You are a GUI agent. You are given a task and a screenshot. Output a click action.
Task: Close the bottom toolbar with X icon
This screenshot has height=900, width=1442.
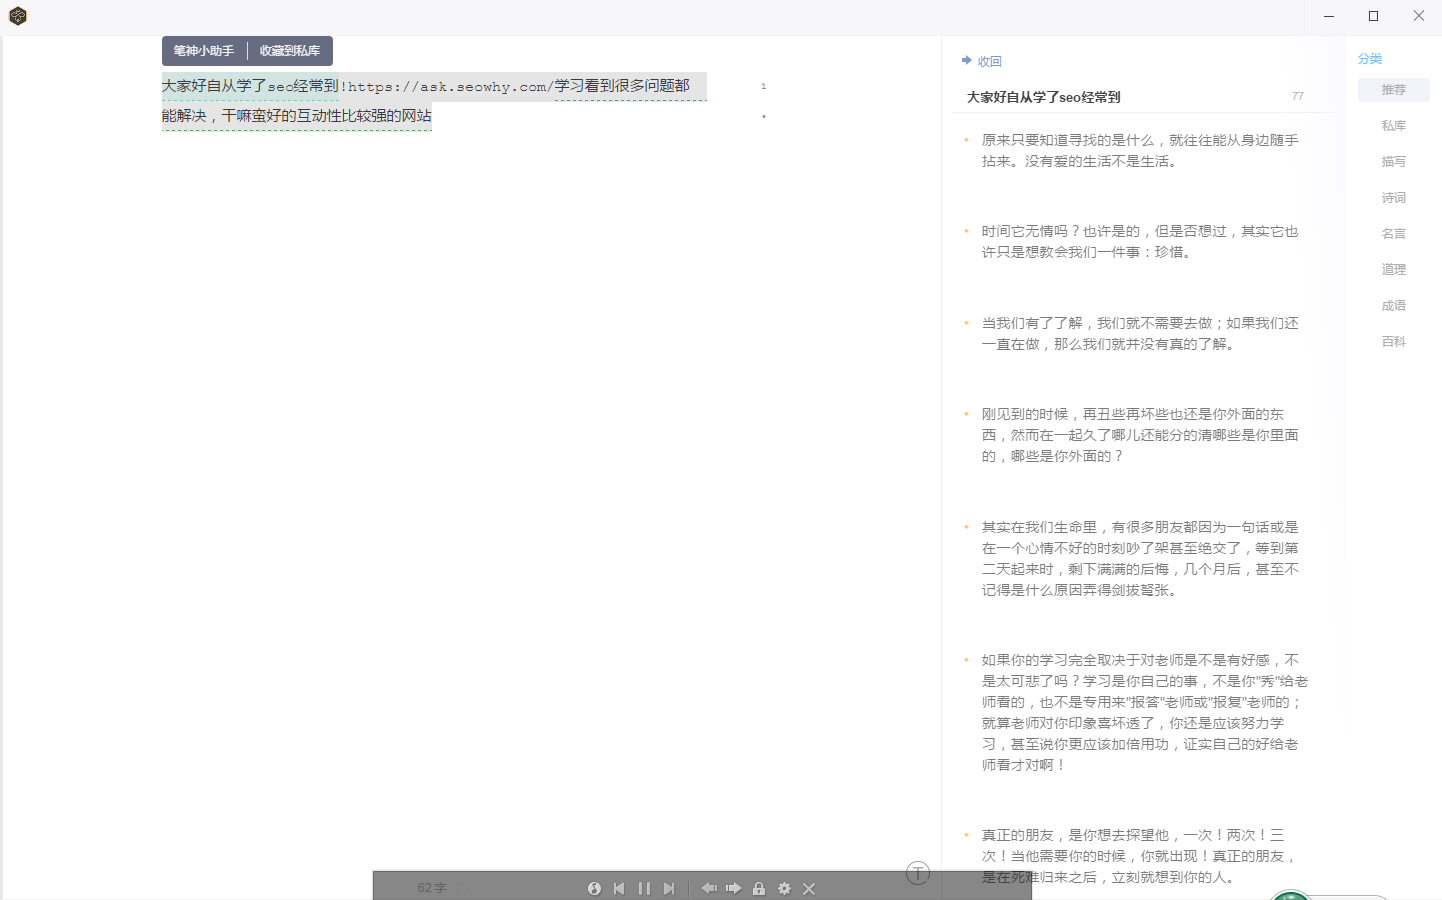coord(809,888)
